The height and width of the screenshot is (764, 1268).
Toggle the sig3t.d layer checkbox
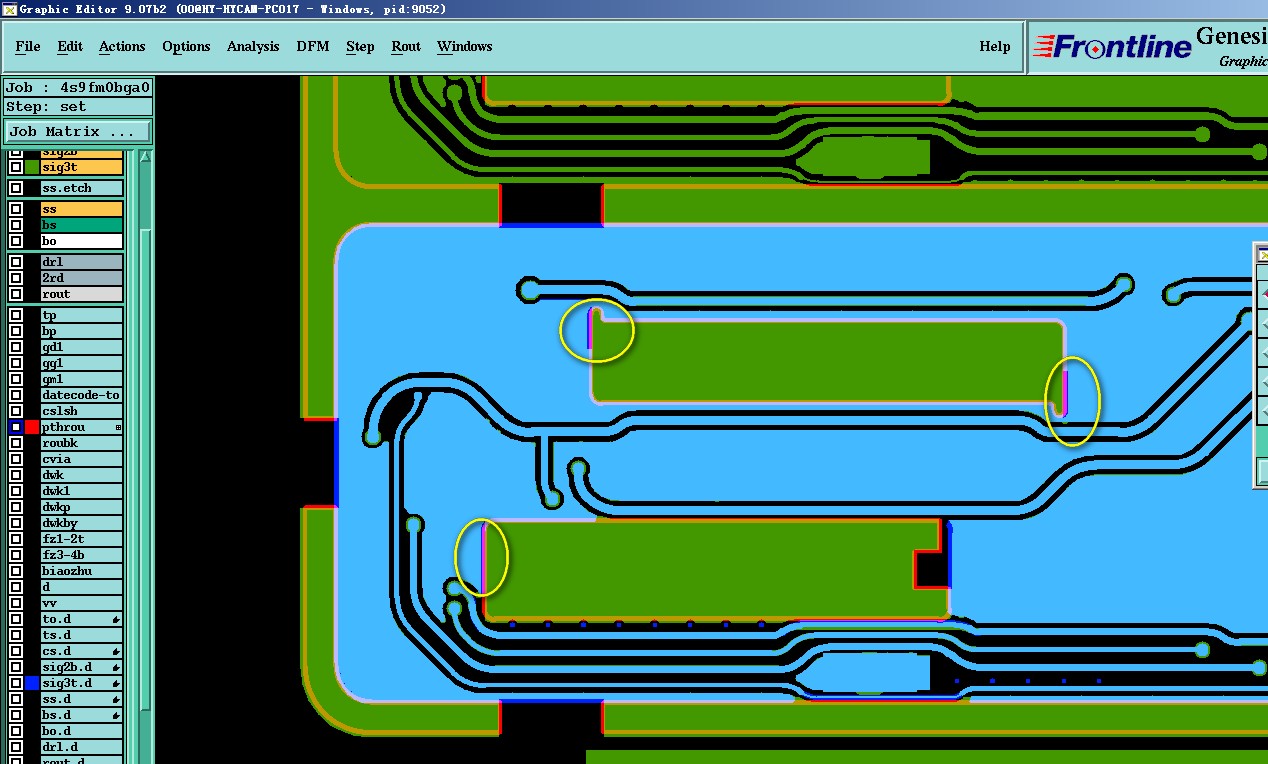click(x=16, y=683)
